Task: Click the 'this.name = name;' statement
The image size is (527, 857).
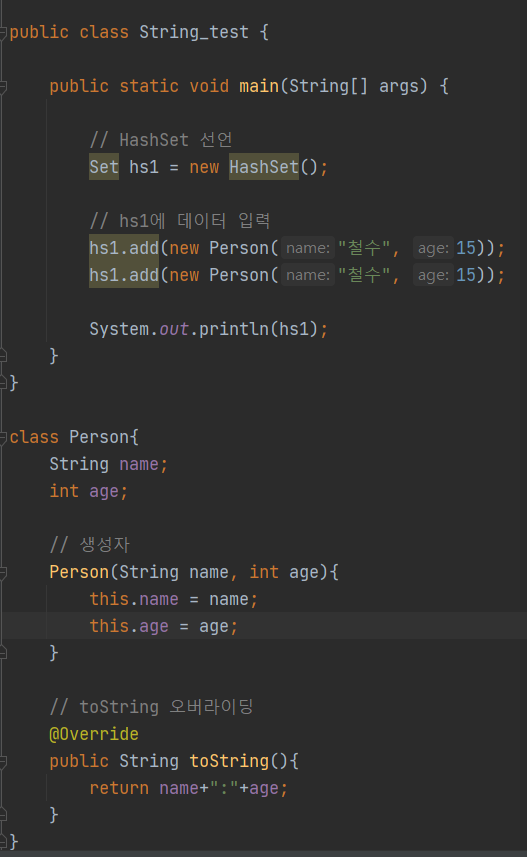Action: coord(173,599)
